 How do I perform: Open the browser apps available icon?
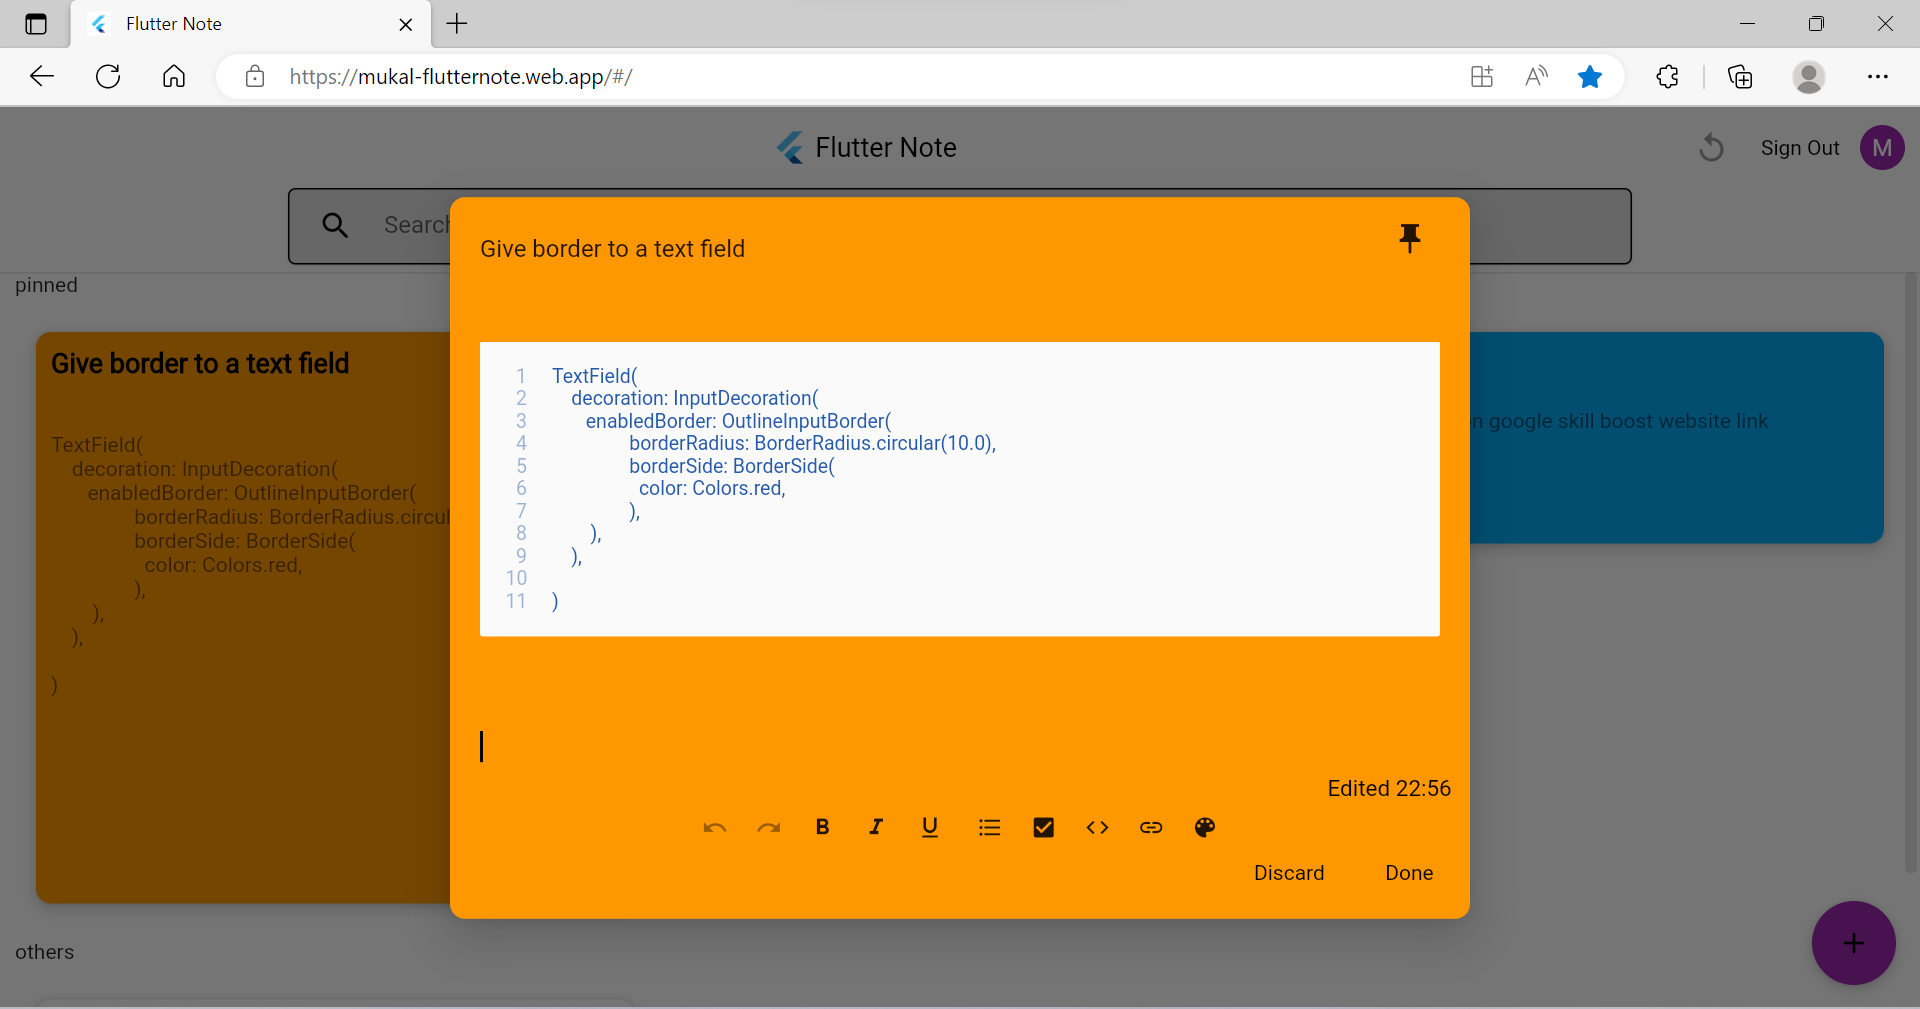pos(1482,76)
